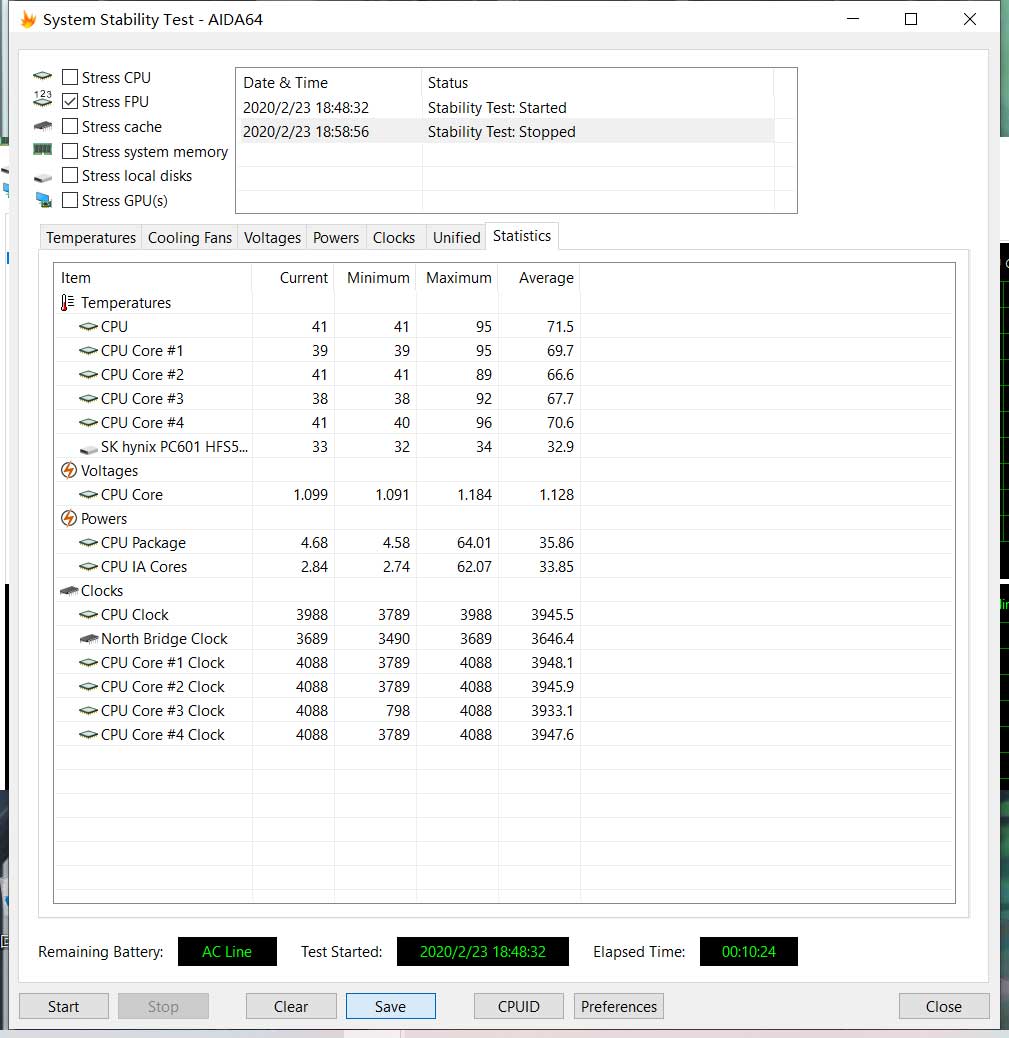
Task: Click the Stress GPU(s) monitor icon
Action: coord(44,200)
